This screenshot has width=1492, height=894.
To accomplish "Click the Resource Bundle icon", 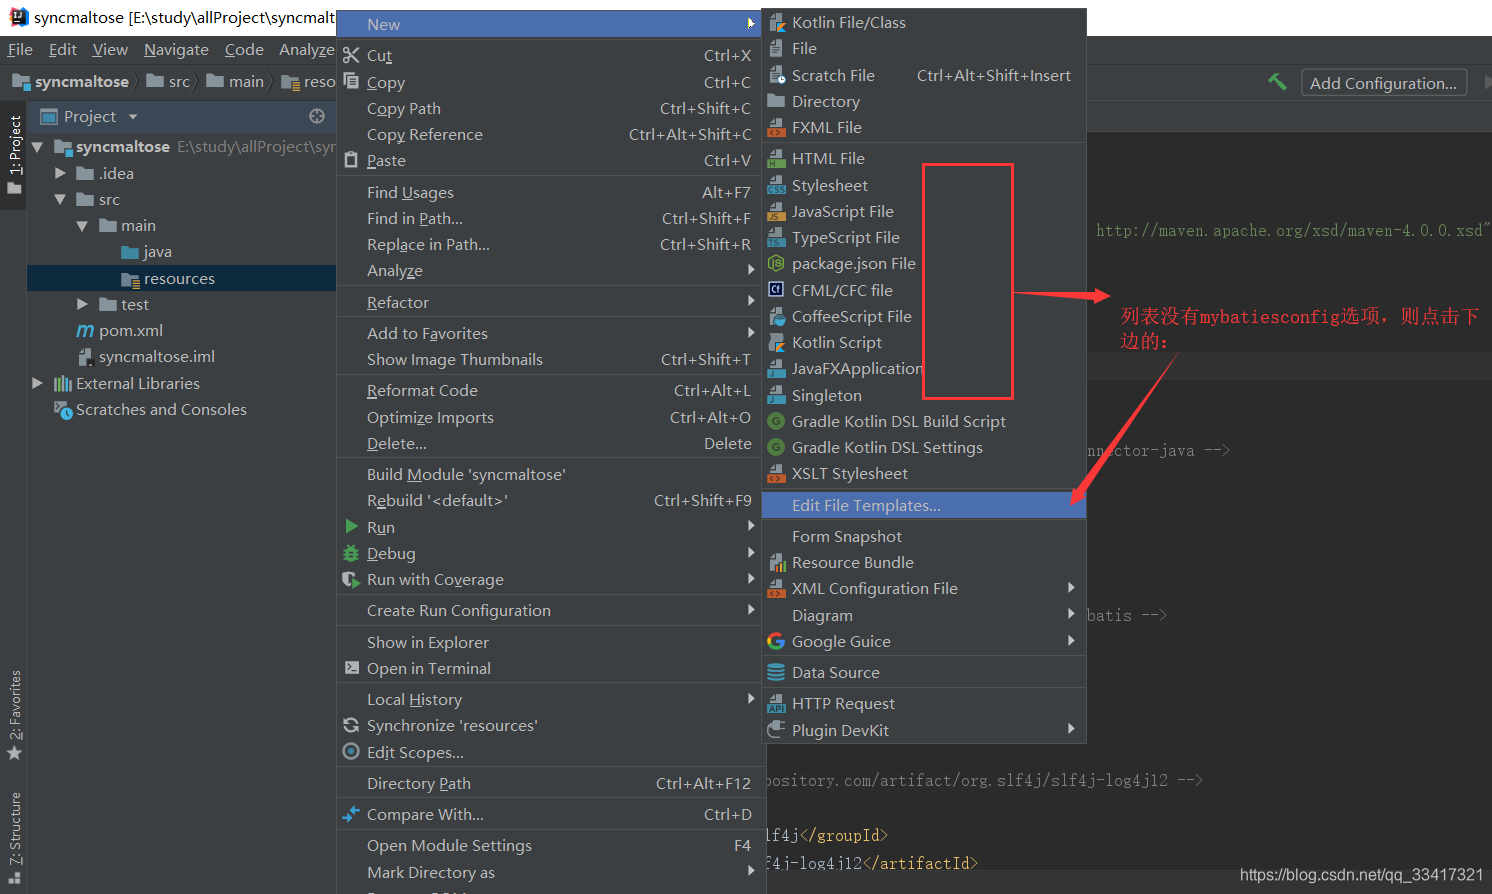I will pos(777,562).
